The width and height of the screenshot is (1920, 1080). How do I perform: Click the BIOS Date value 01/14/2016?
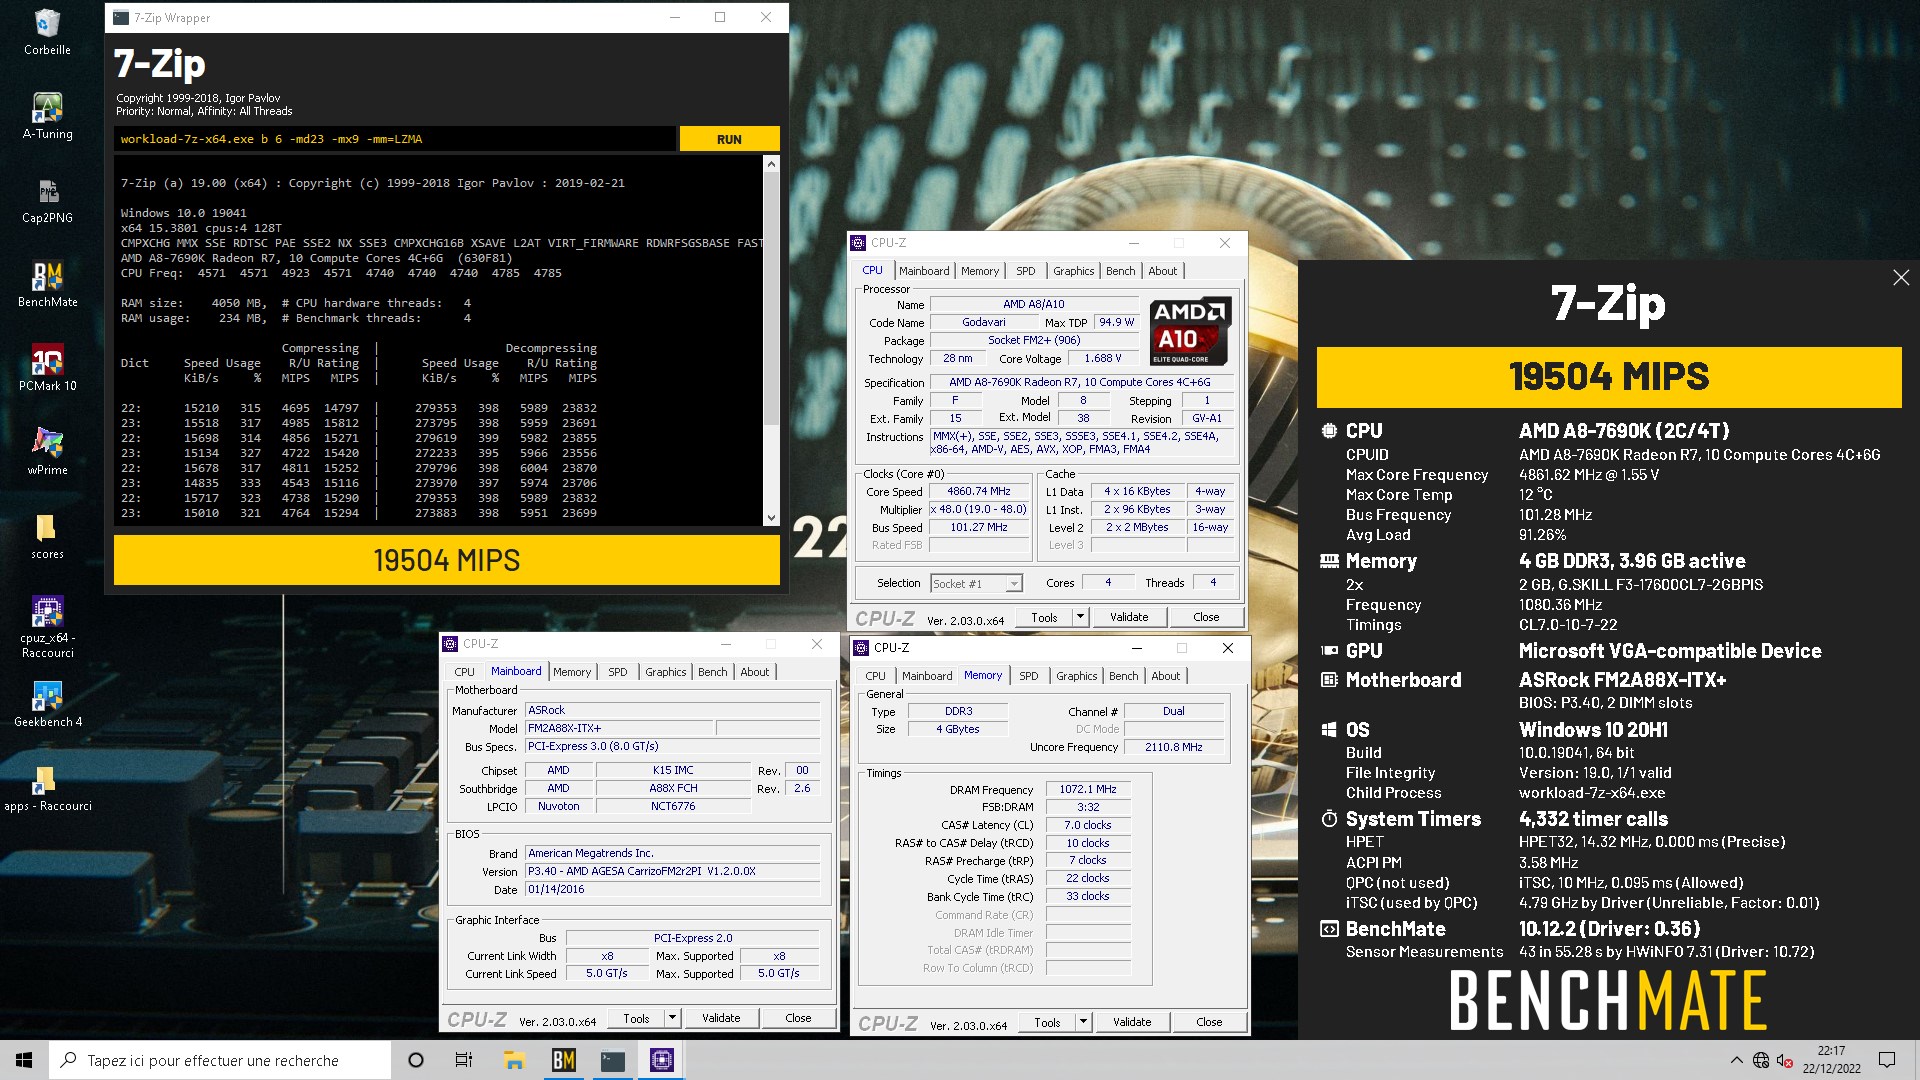point(673,890)
